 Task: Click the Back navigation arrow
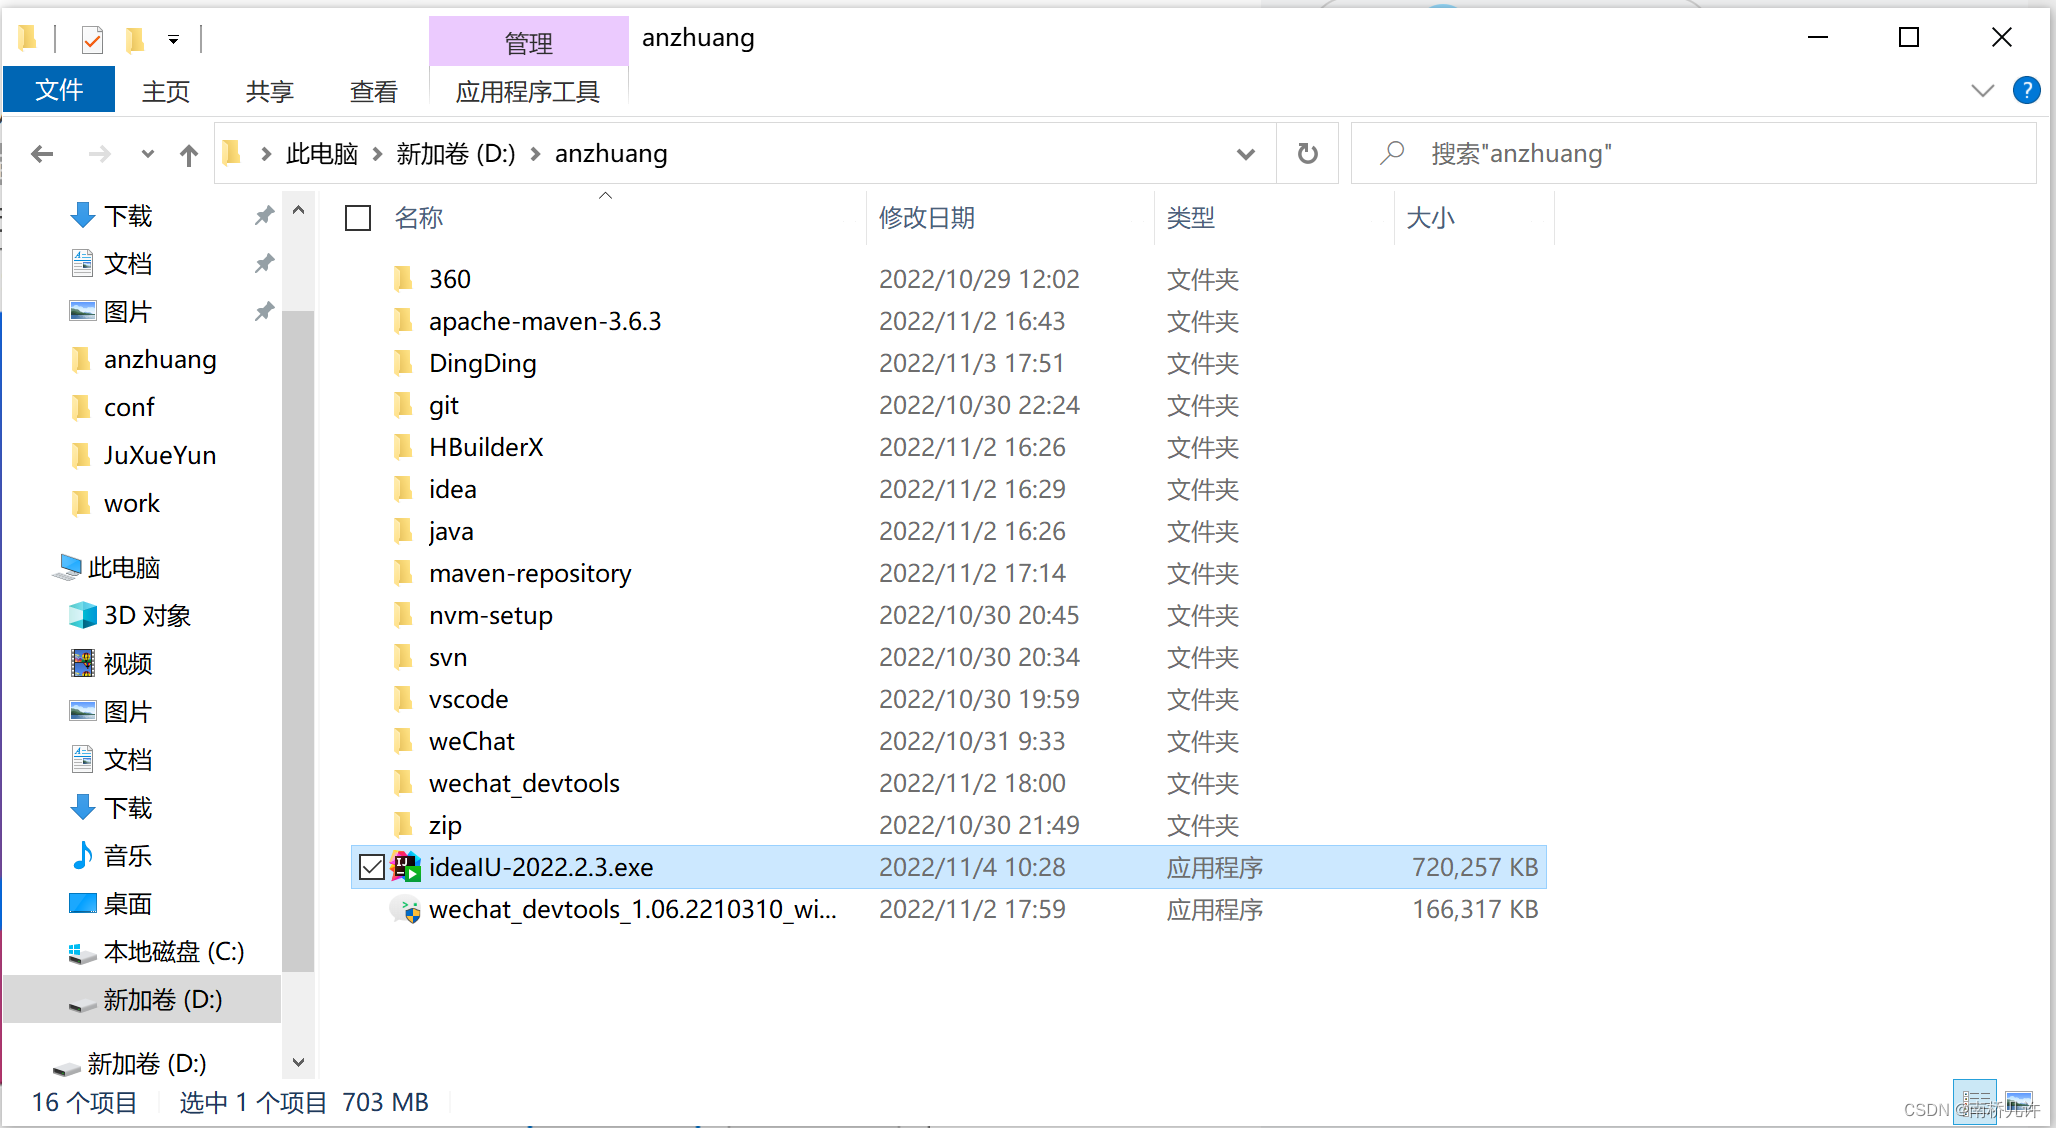(x=42, y=154)
